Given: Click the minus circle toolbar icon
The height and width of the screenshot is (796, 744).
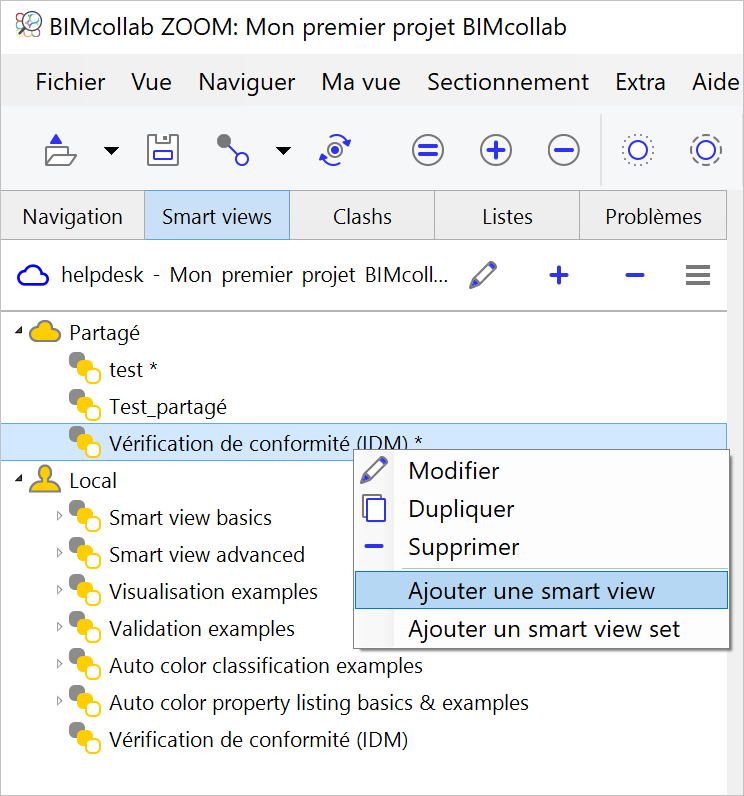Looking at the screenshot, I should pyautogui.click(x=564, y=150).
